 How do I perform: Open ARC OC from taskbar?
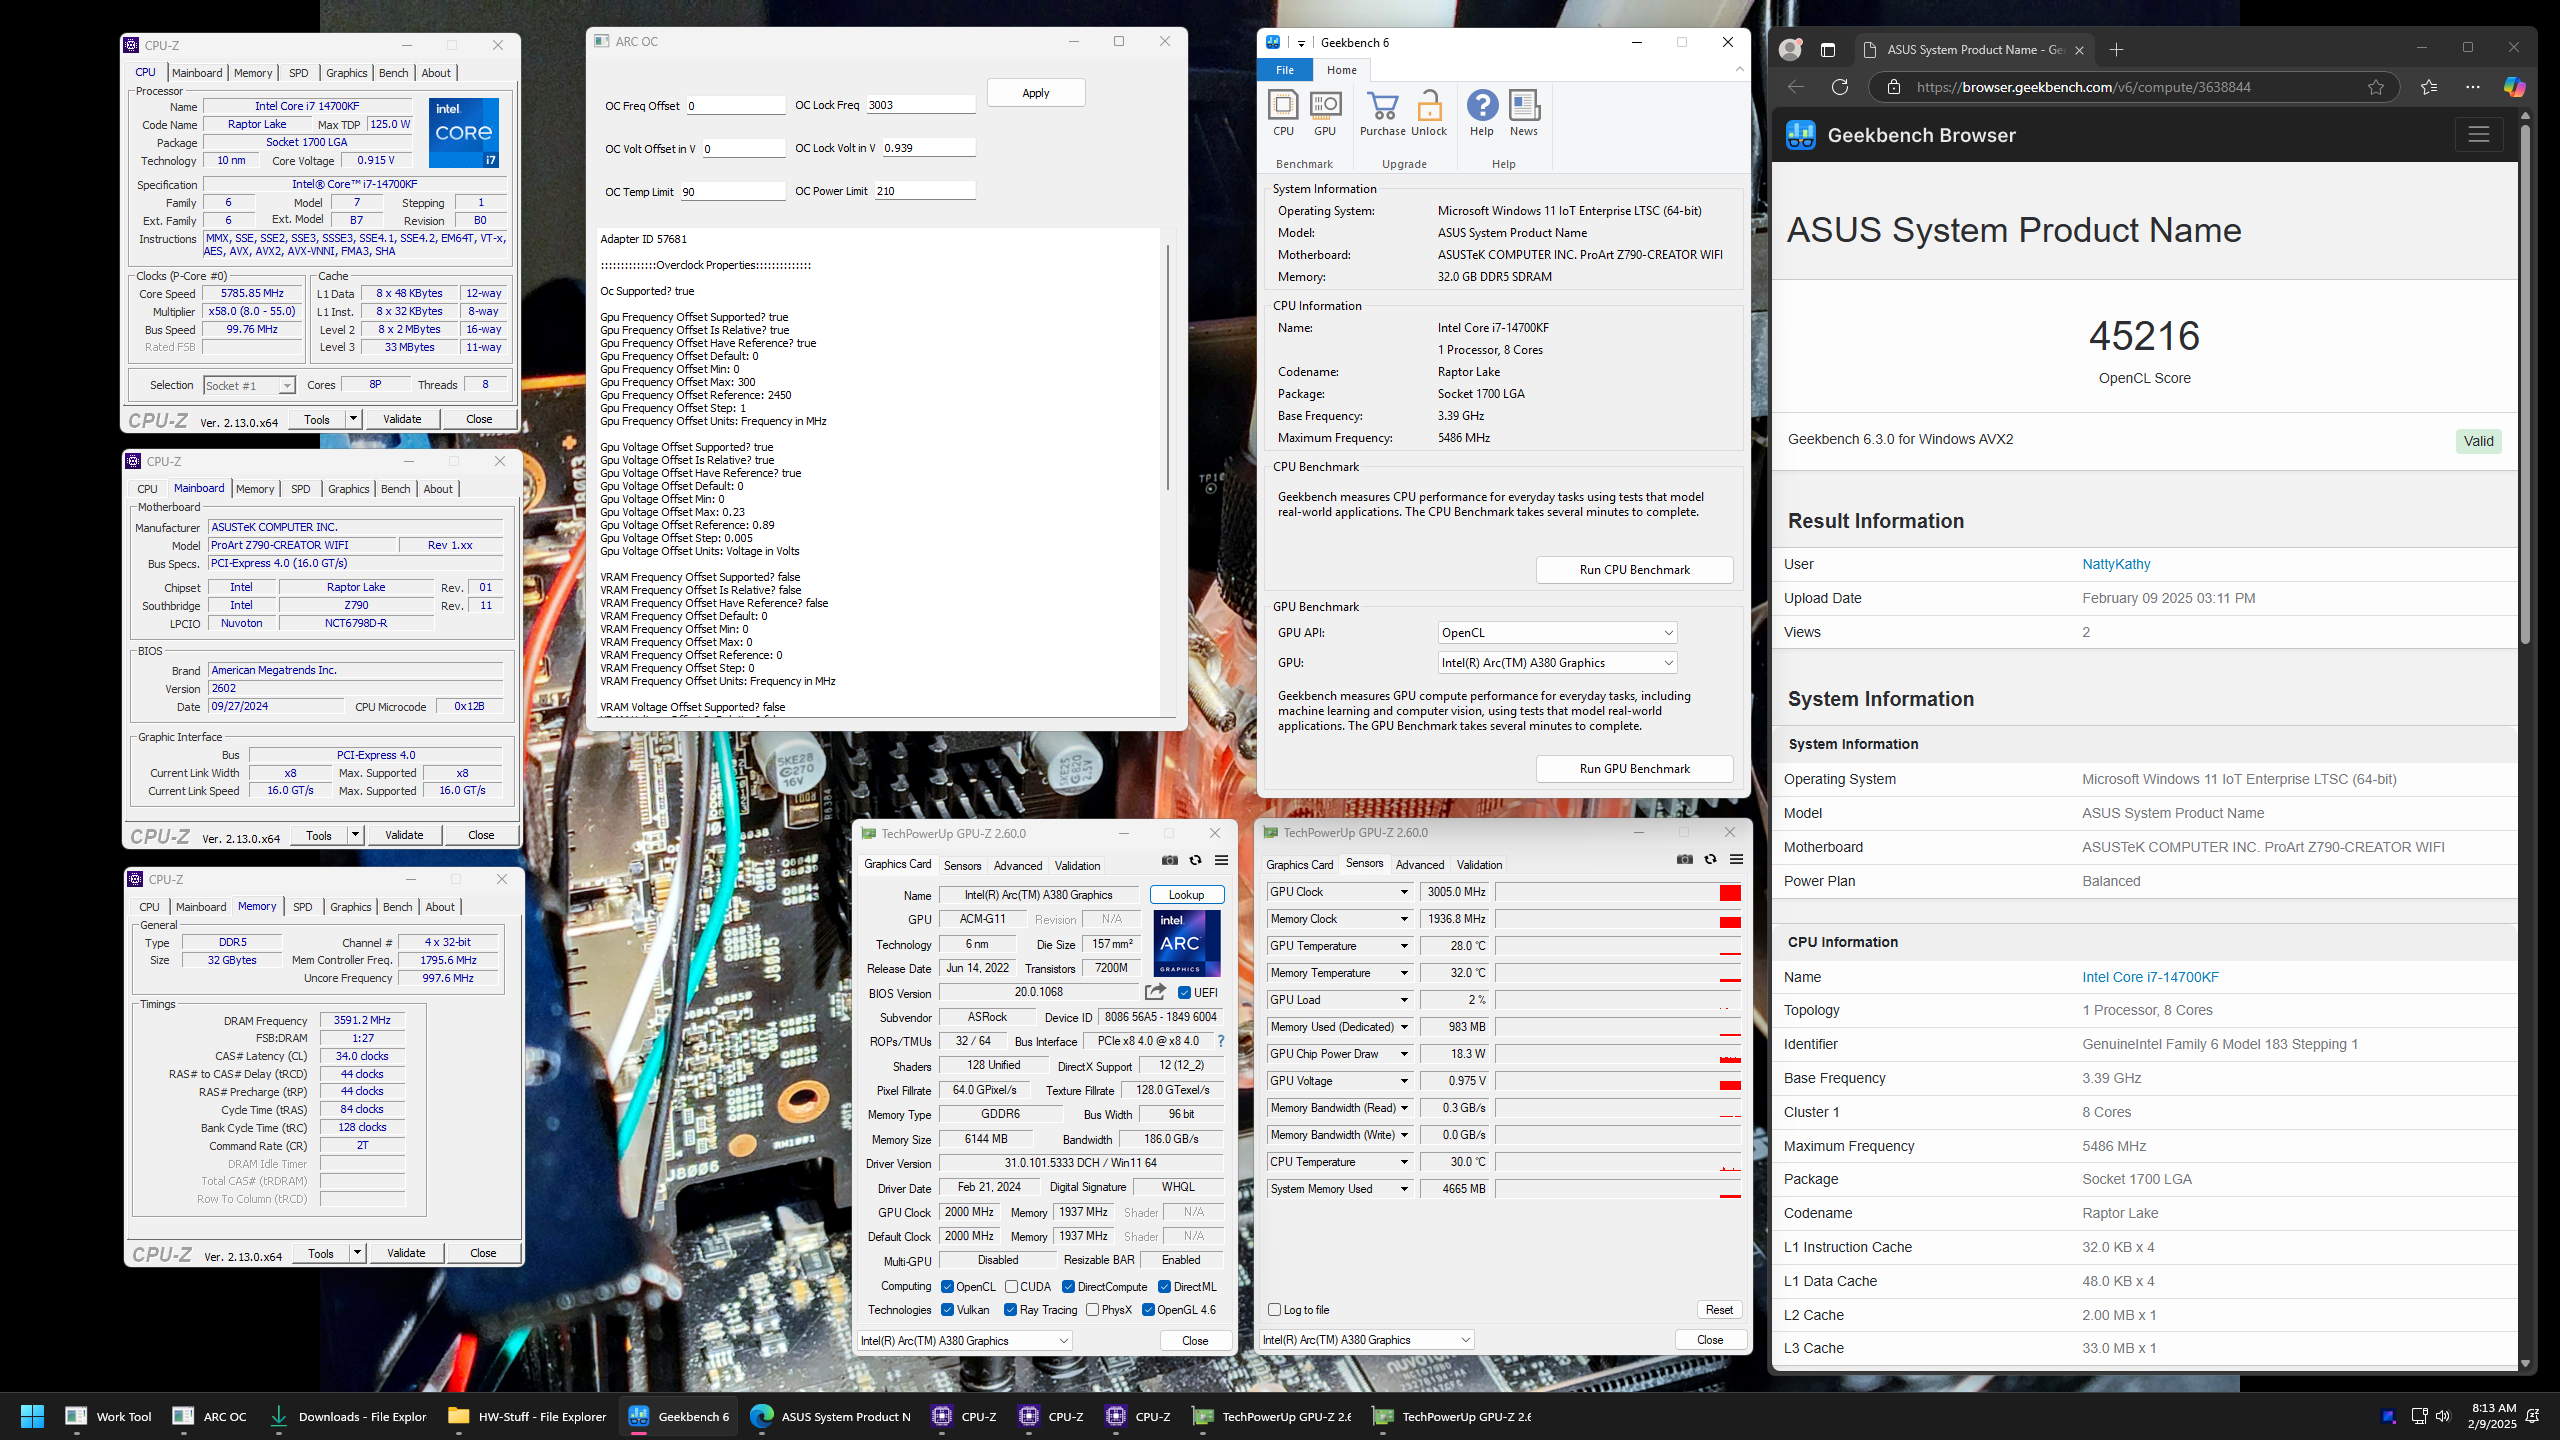[210, 1416]
